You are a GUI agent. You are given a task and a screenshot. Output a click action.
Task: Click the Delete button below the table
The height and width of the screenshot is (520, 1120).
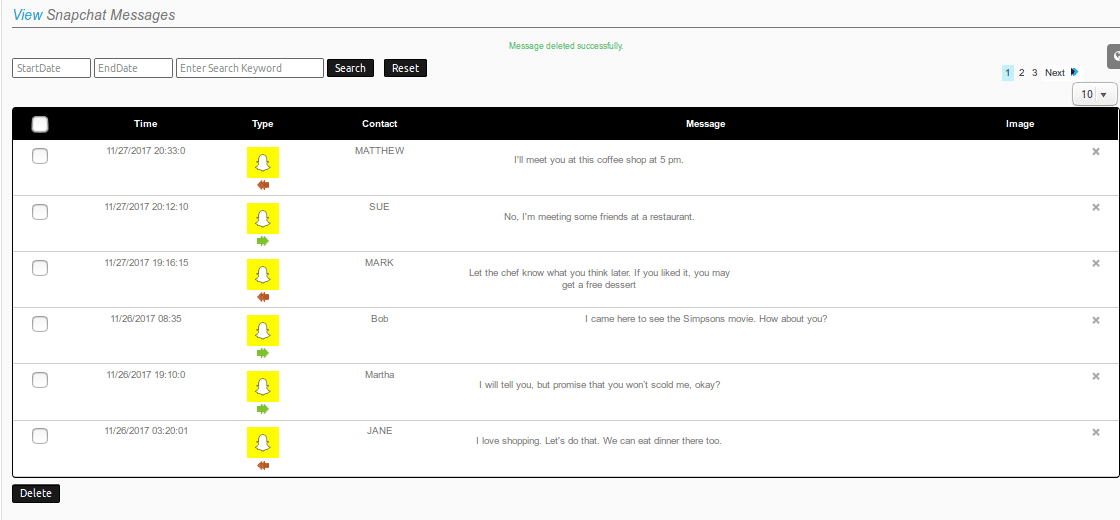[x=36, y=494]
